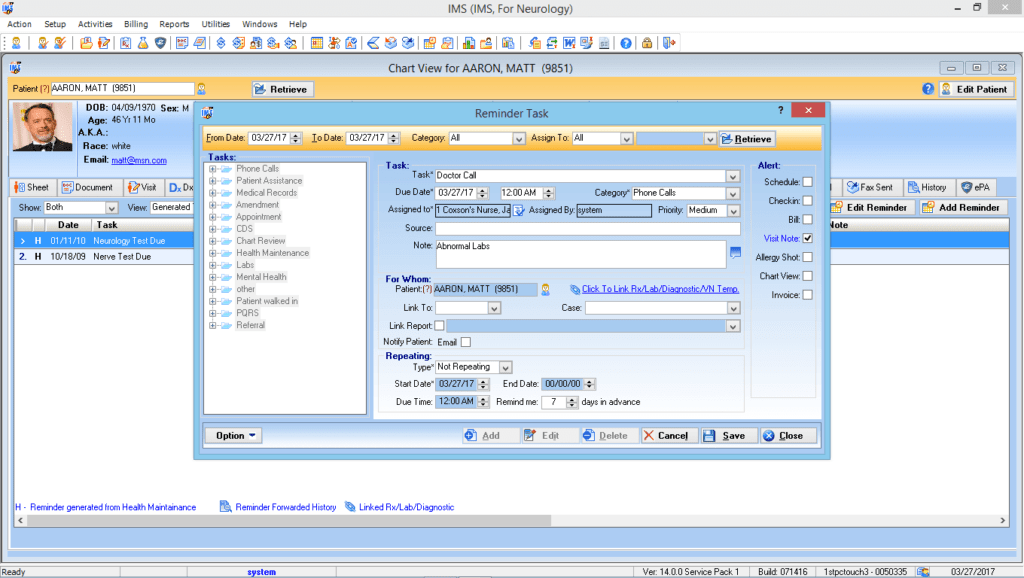Screen dimensions: 1024x578
Task: Click a dollar-sign billing icon on the toolbar
Action: click(x=221, y=43)
